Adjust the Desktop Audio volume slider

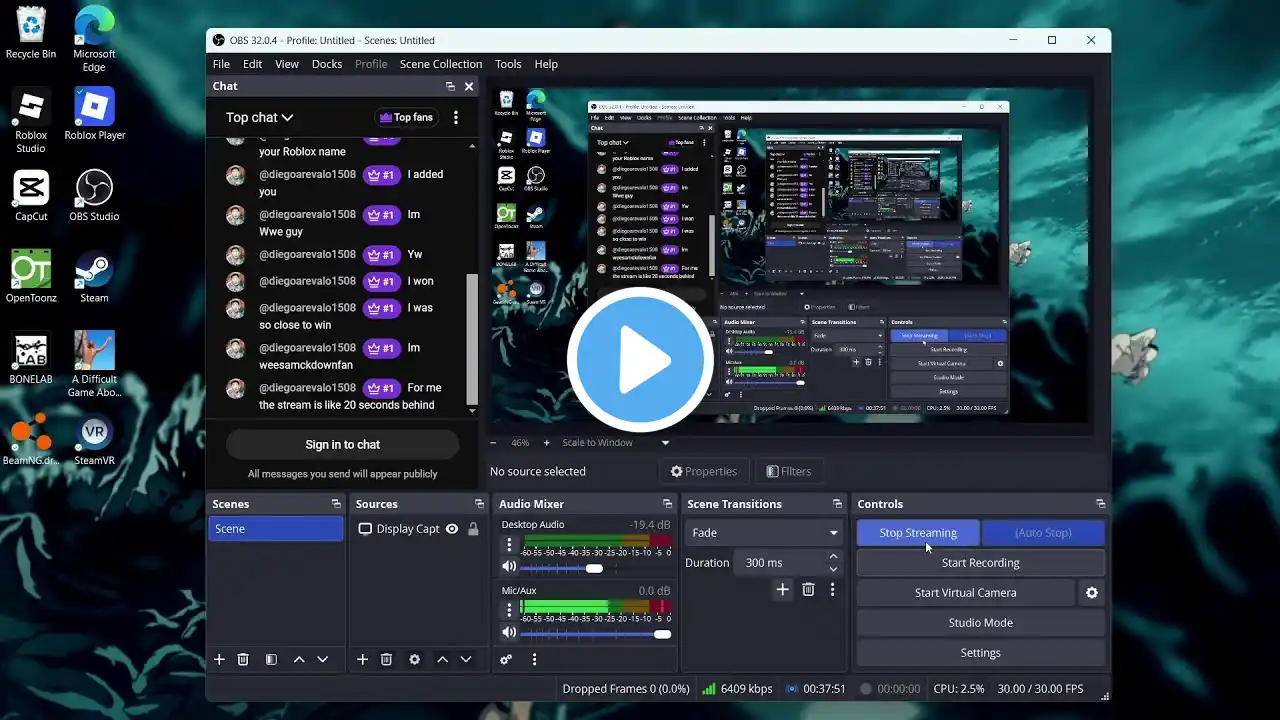point(594,568)
